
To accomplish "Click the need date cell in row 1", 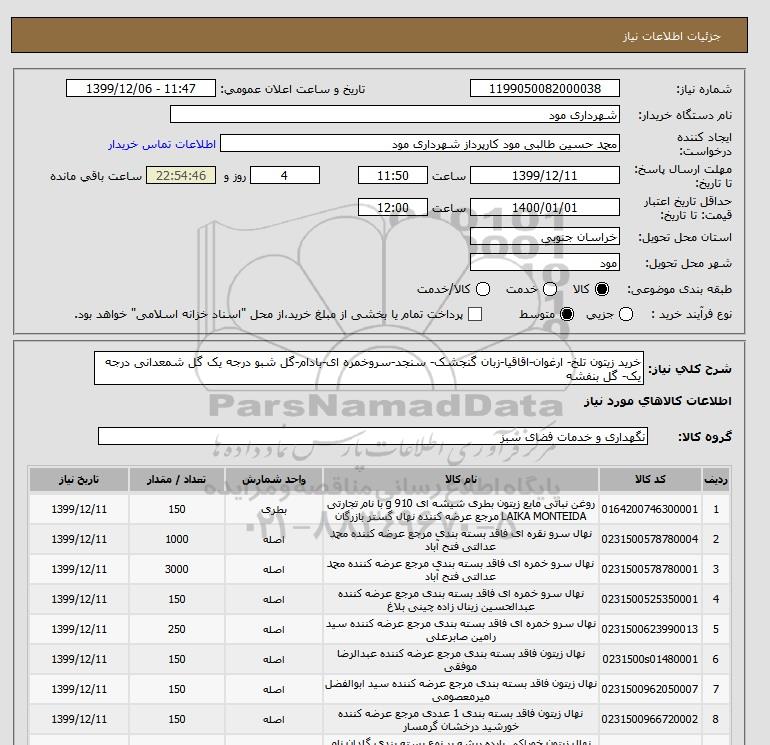I will tap(79, 509).
